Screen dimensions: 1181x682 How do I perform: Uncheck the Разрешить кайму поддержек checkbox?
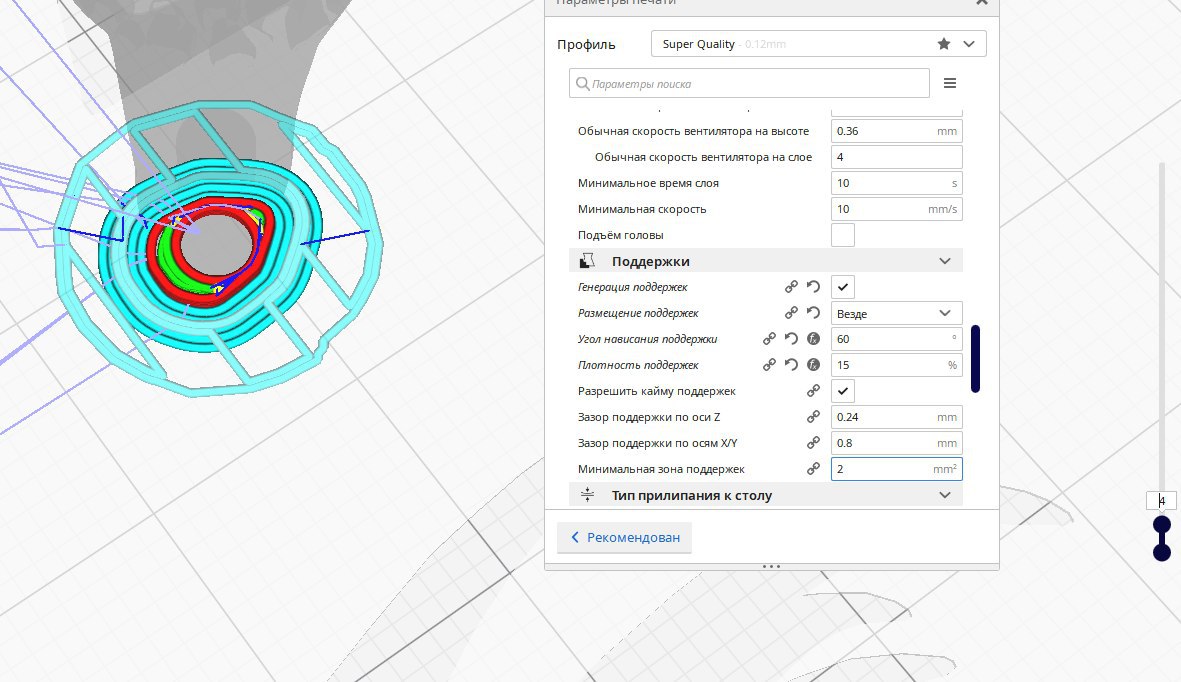pyautogui.click(x=843, y=391)
